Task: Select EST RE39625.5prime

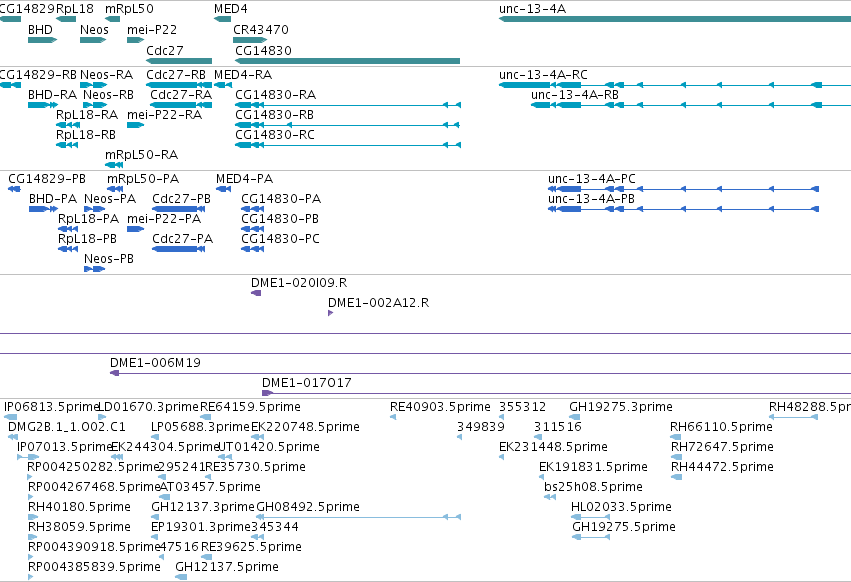Action: 207,558
